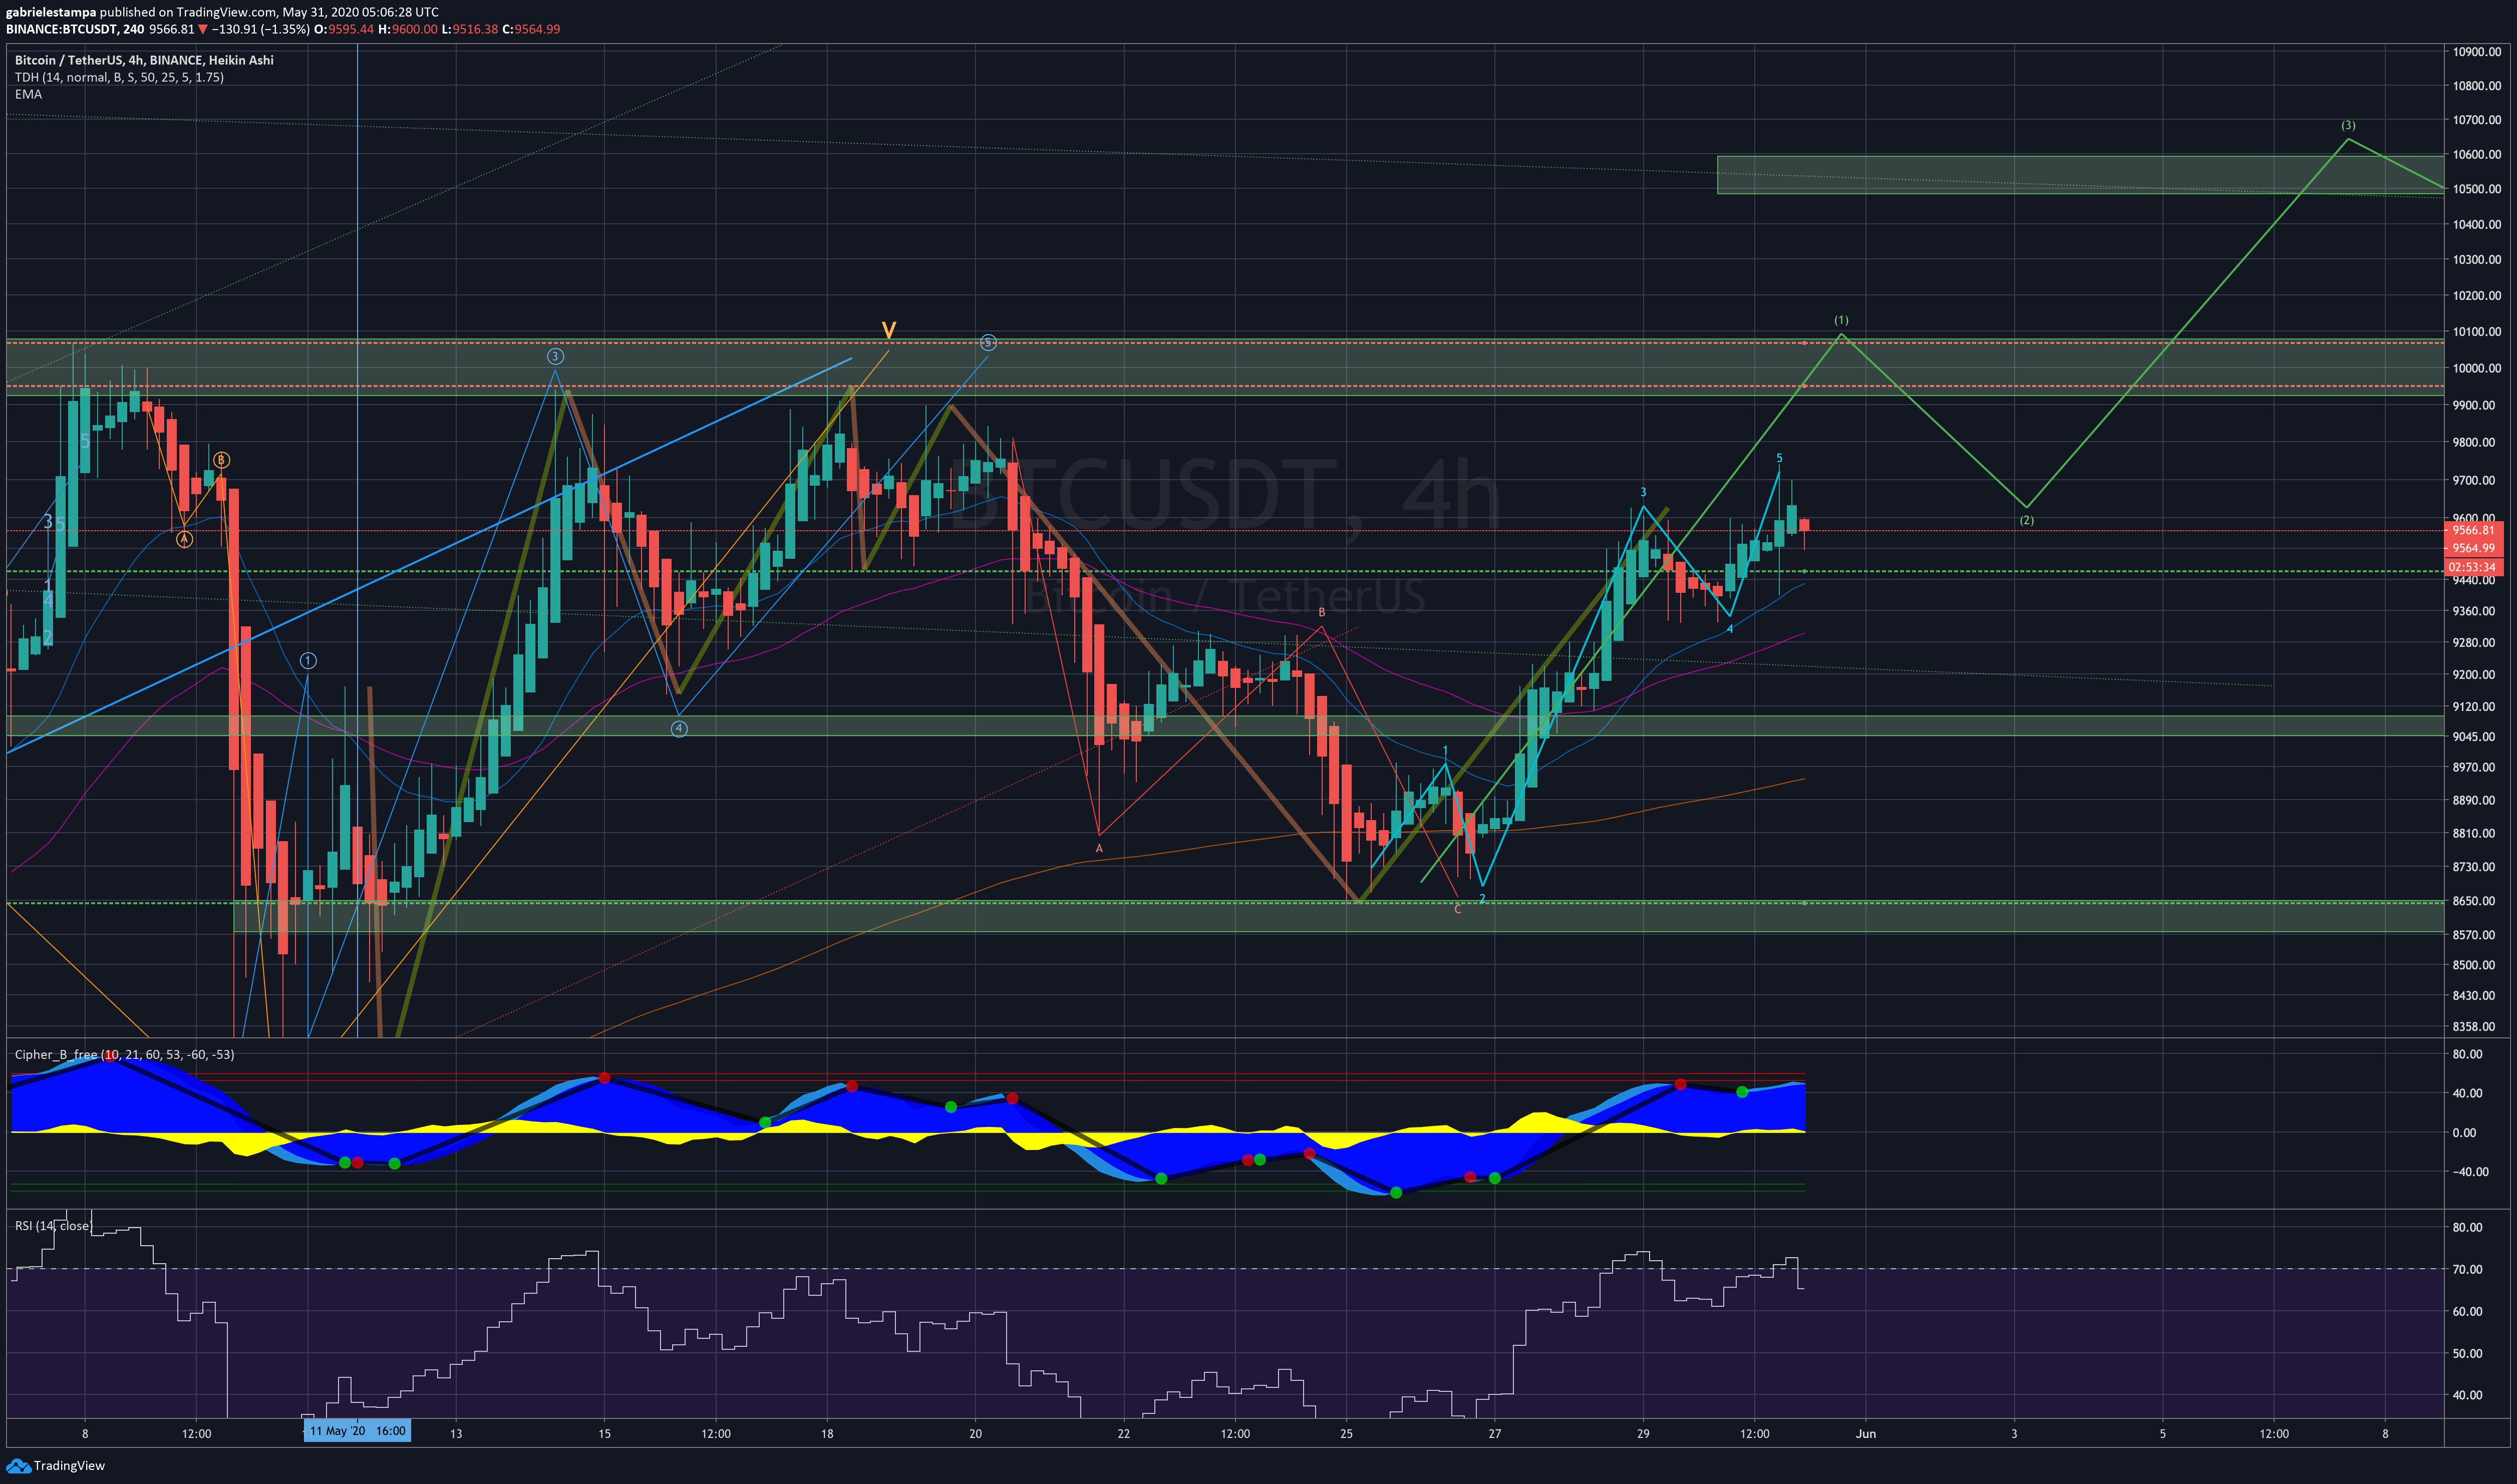
Task: Click the circled 4 wave label near 9120
Action: click(x=679, y=728)
